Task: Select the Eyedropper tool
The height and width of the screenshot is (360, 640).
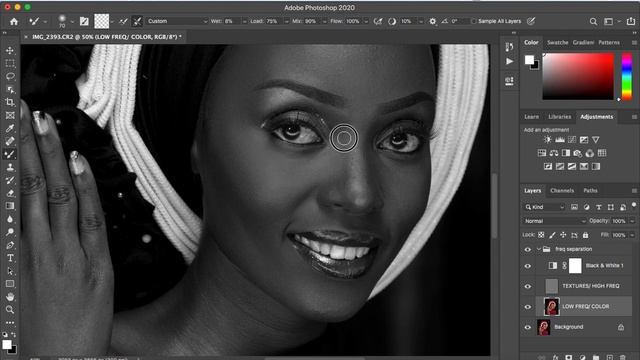Action: point(10,128)
